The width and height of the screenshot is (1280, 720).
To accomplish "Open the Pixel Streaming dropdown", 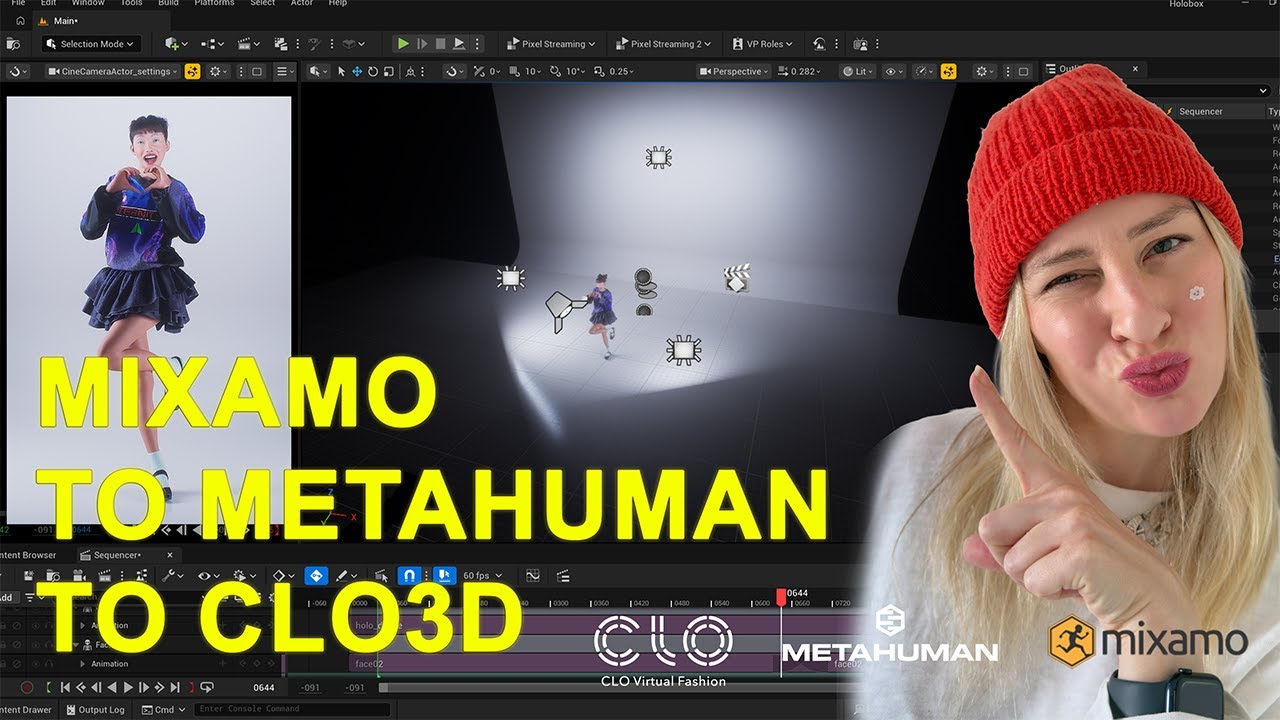I will 551,44.
